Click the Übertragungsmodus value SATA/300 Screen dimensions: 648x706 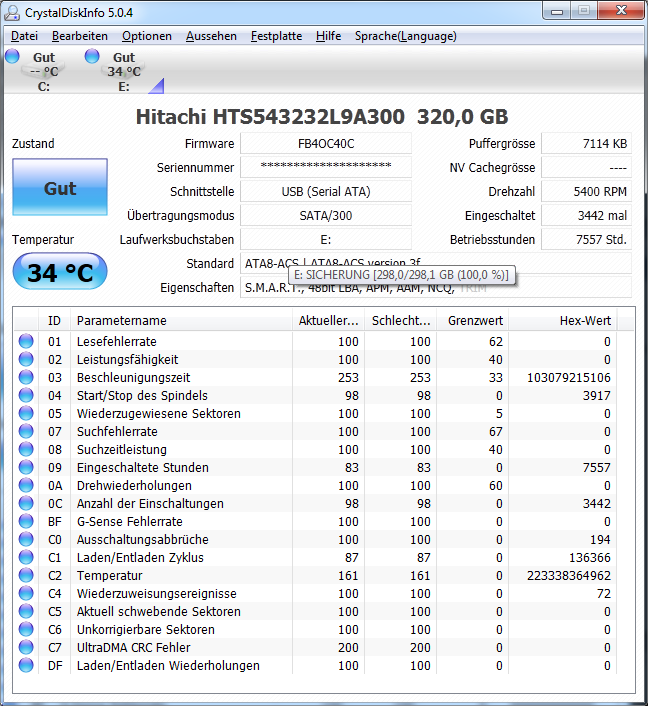click(x=326, y=216)
